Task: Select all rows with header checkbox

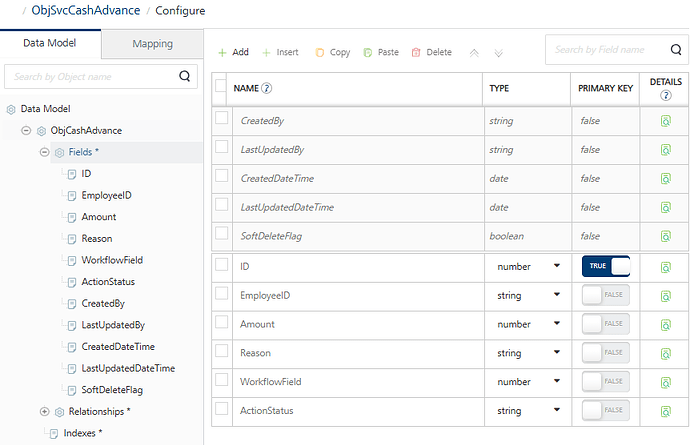Action: tap(221, 88)
